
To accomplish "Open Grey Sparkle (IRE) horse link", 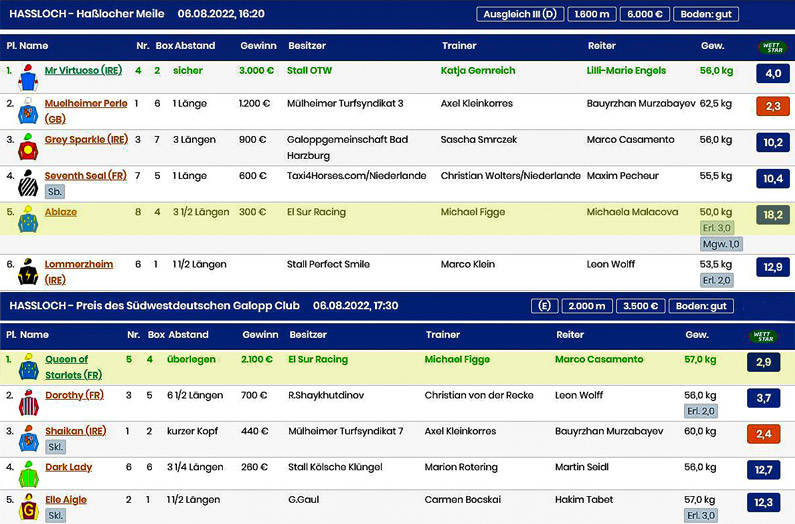I will [x=86, y=139].
